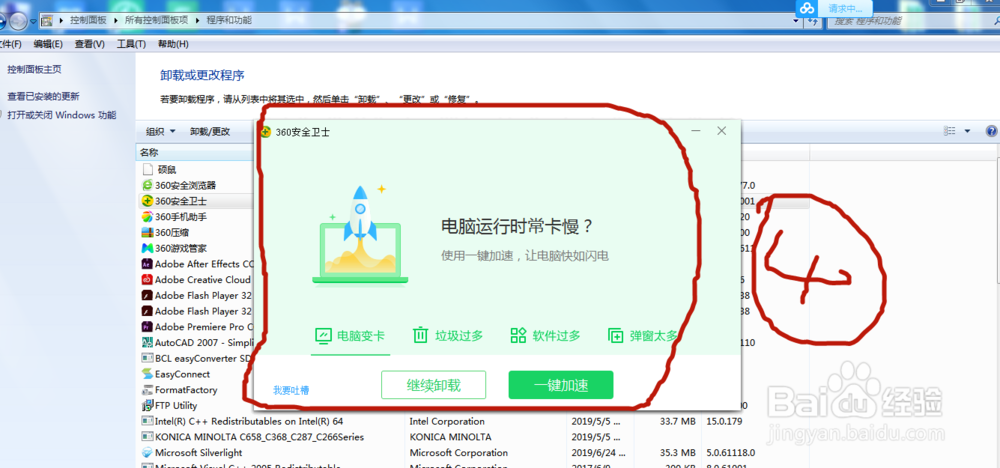The width and height of the screenshot is (1000, 468).
Task: Click the EasyConnect program icon
Action: pyautogui.click(x=147, y=374)
